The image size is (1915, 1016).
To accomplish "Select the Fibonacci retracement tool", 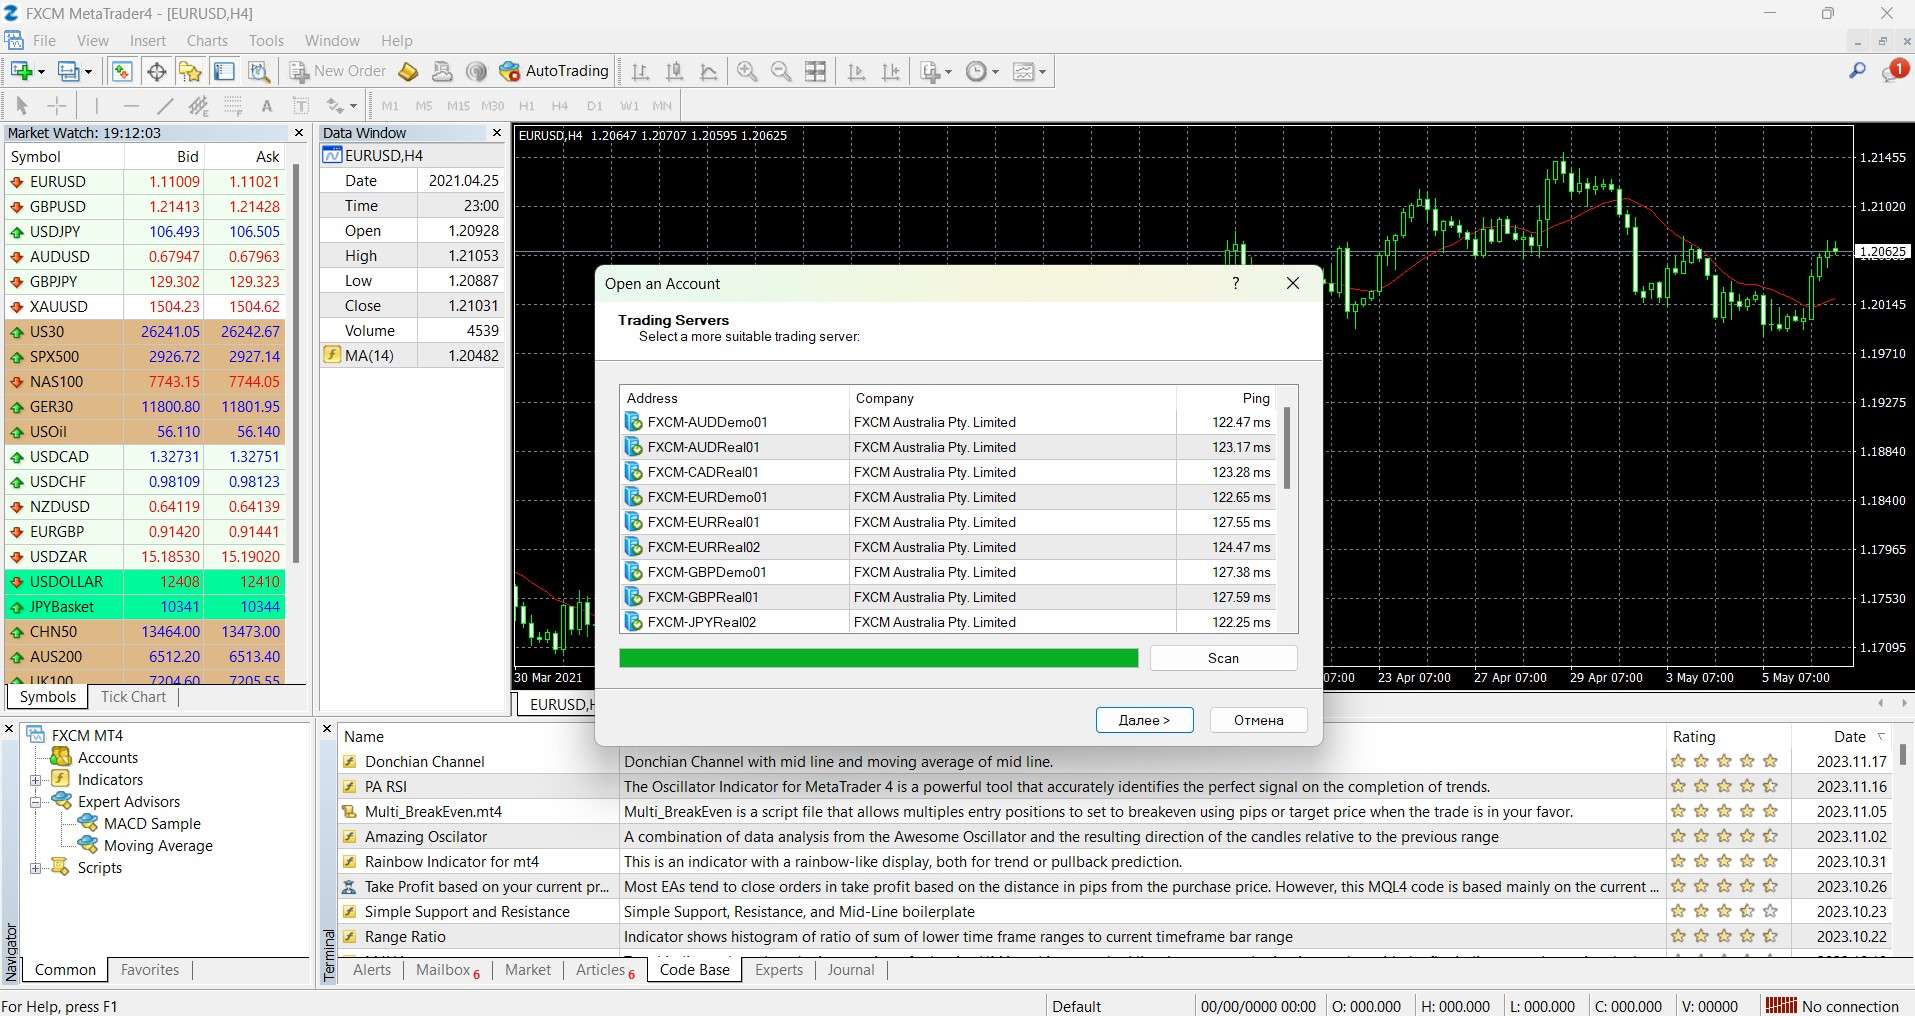I will (x=233, y=106).
